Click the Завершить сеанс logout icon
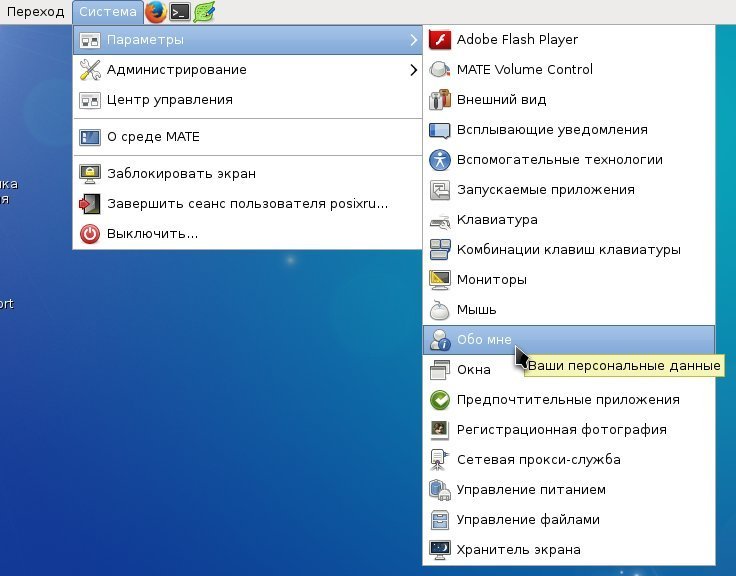The height and width of the screenshot is (576, 736). point(90,204)
